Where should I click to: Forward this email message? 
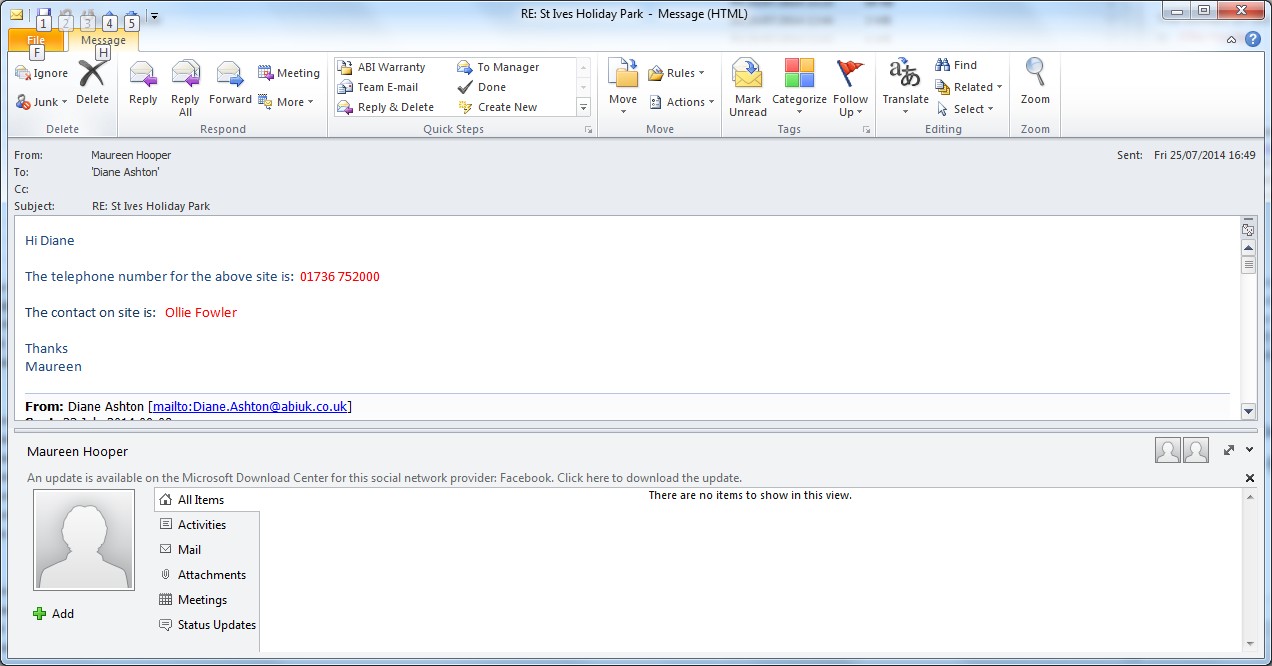230,83
